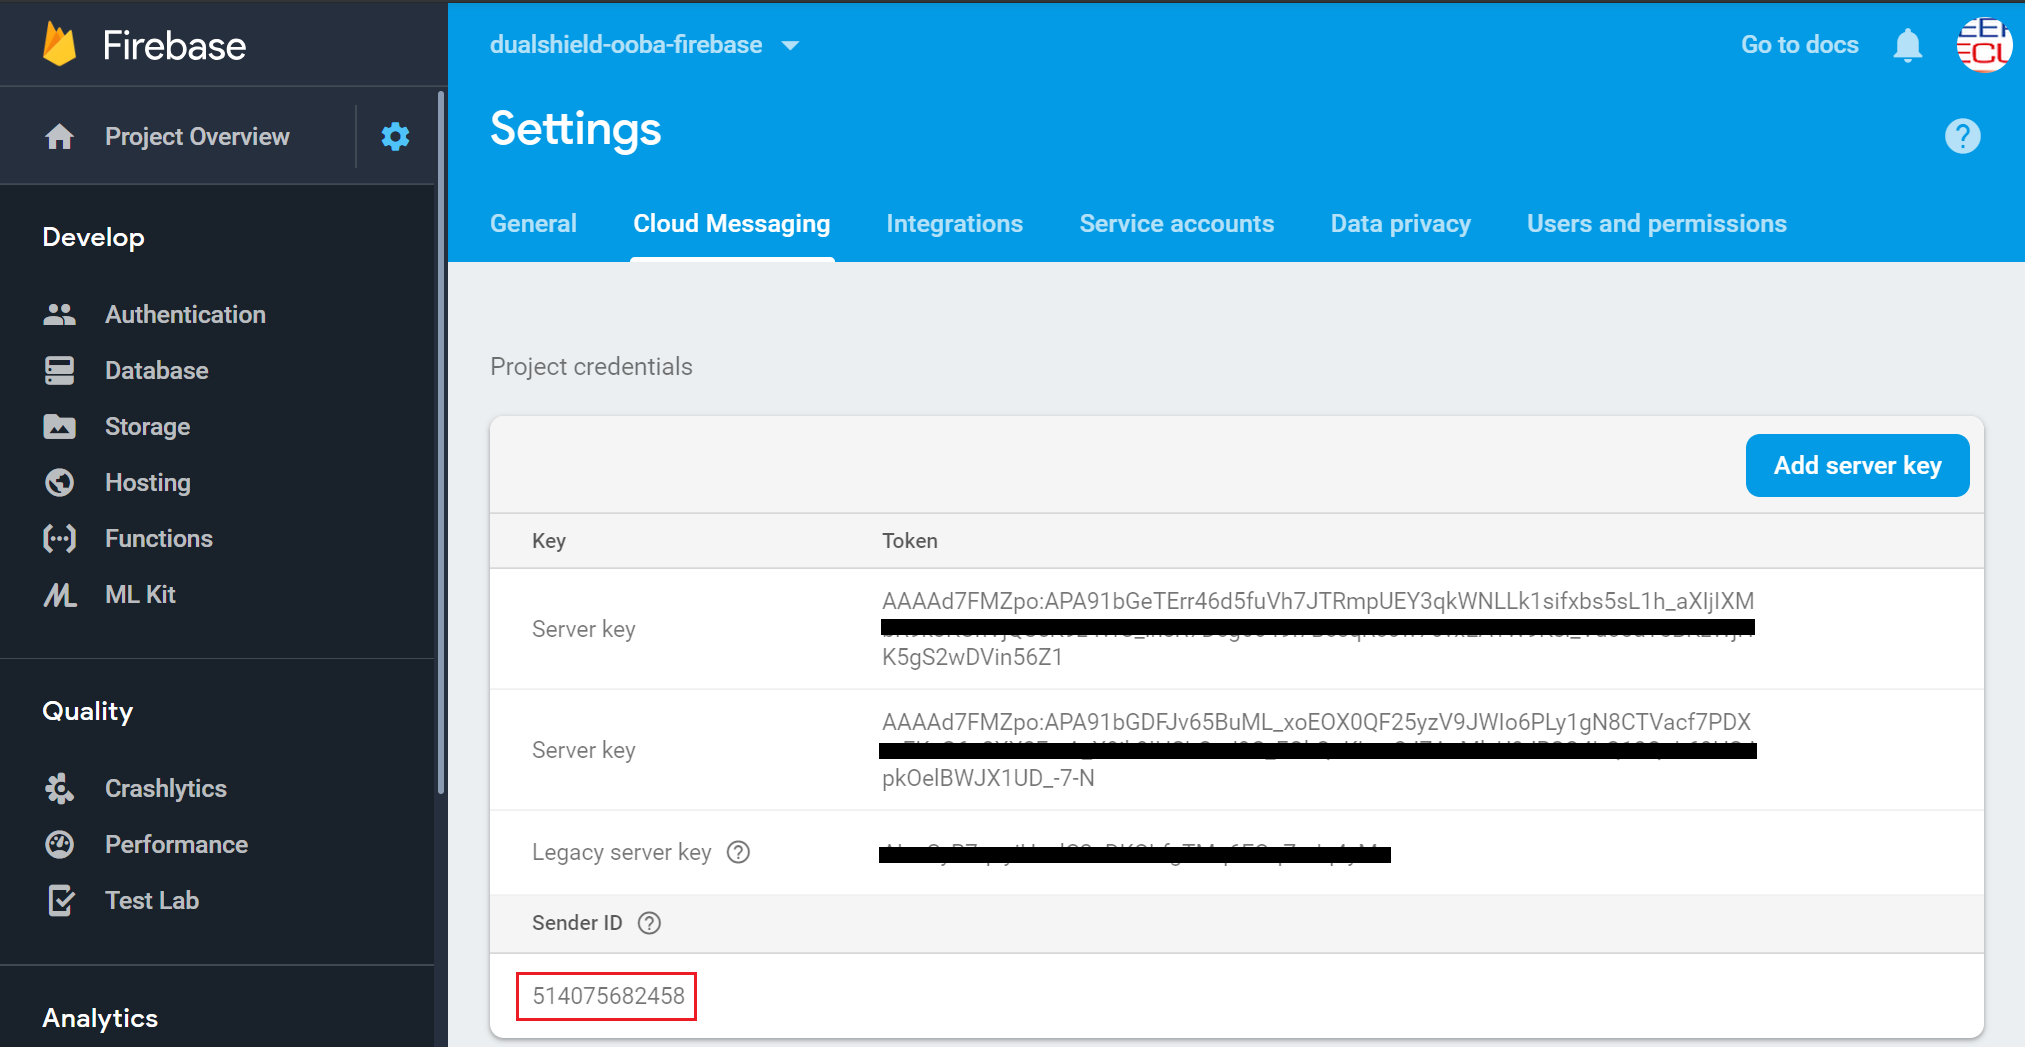Switch to the Service accounts tab
2028x1050 pixels.
[x=1176, y=224]
